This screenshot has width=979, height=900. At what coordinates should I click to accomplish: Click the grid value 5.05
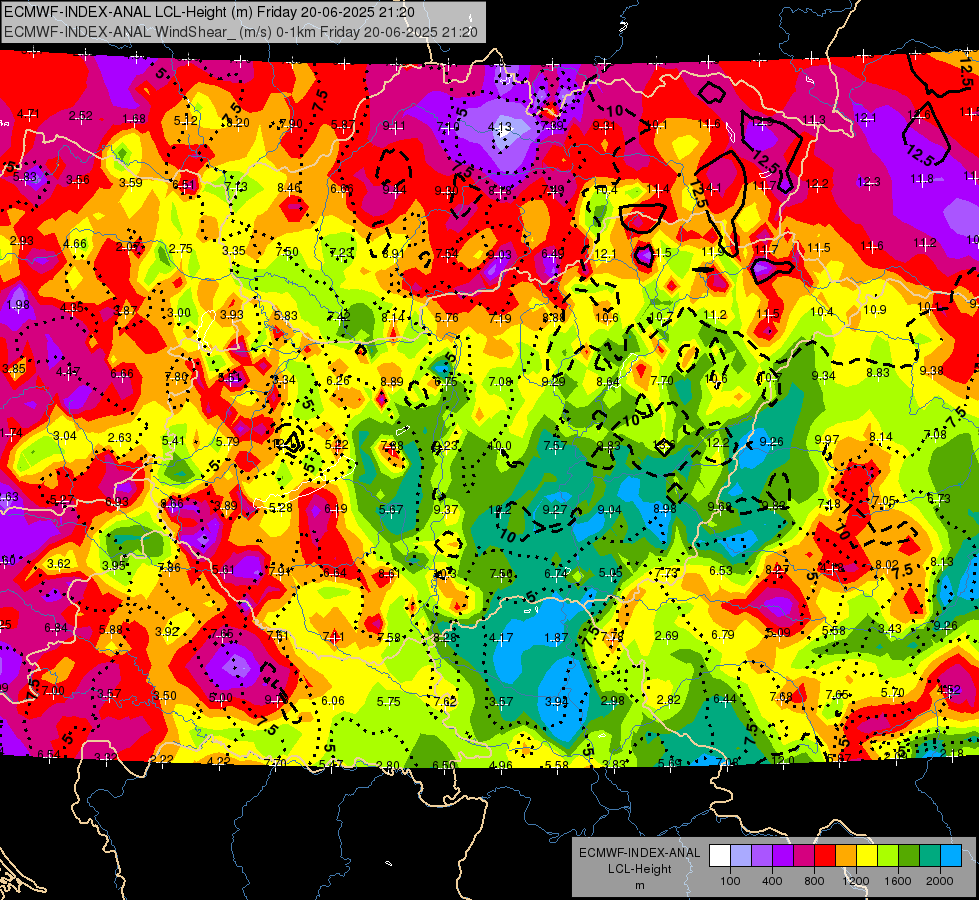611,572
